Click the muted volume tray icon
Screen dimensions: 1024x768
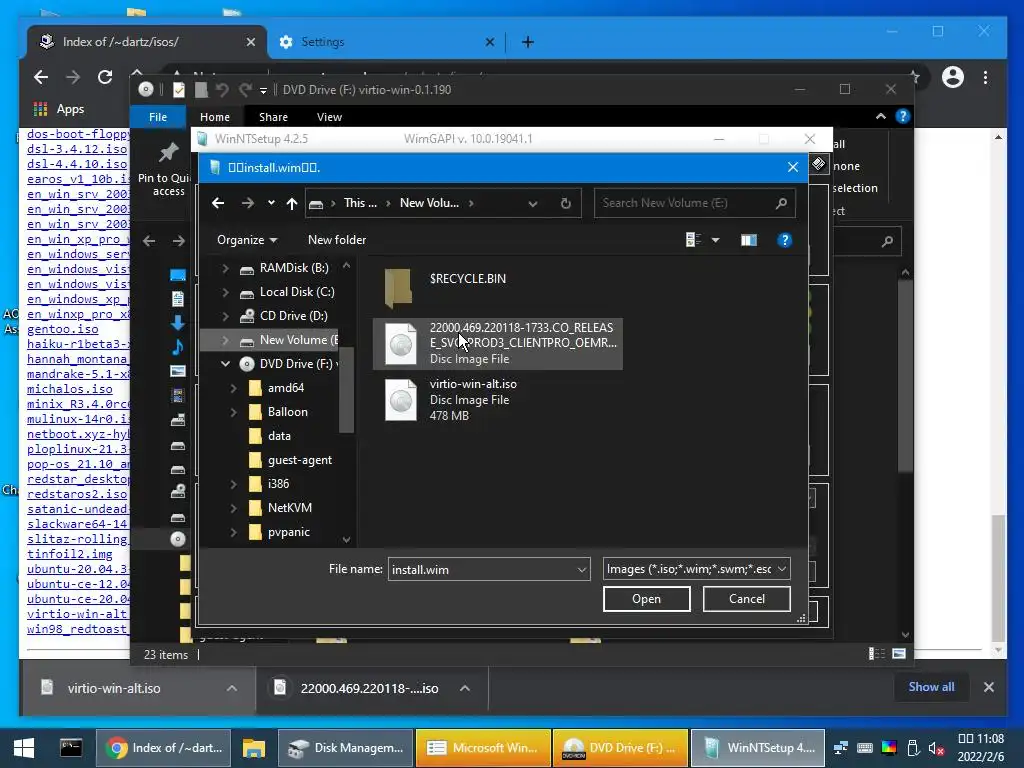coord(936,748)
